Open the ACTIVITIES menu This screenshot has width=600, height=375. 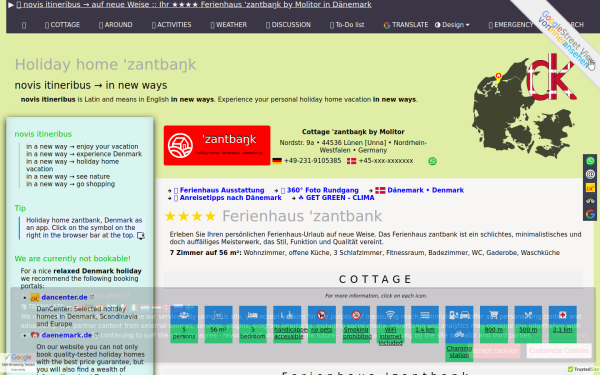(171, 25)
